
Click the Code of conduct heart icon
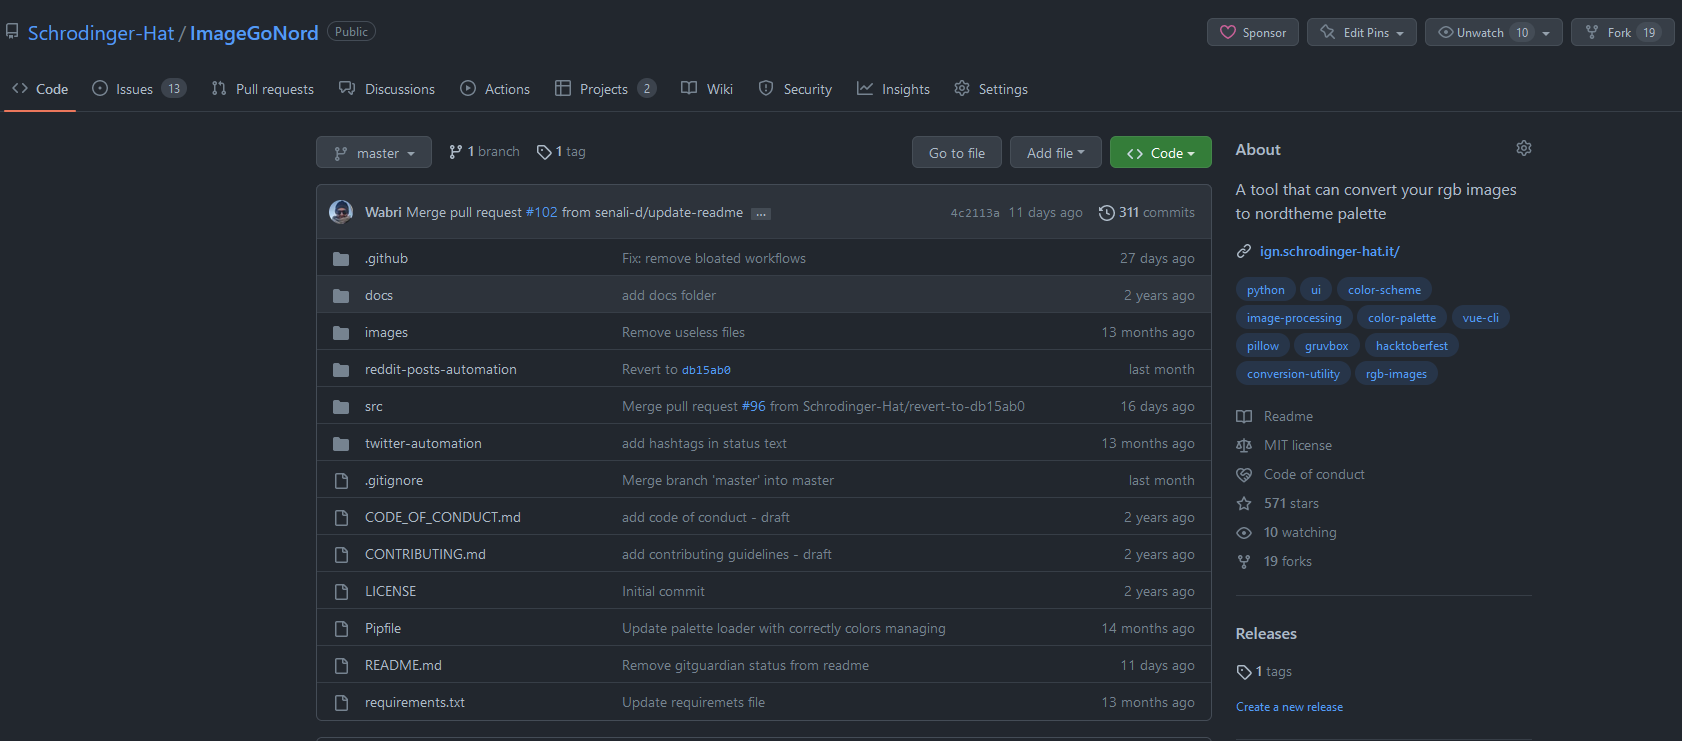1244,474
